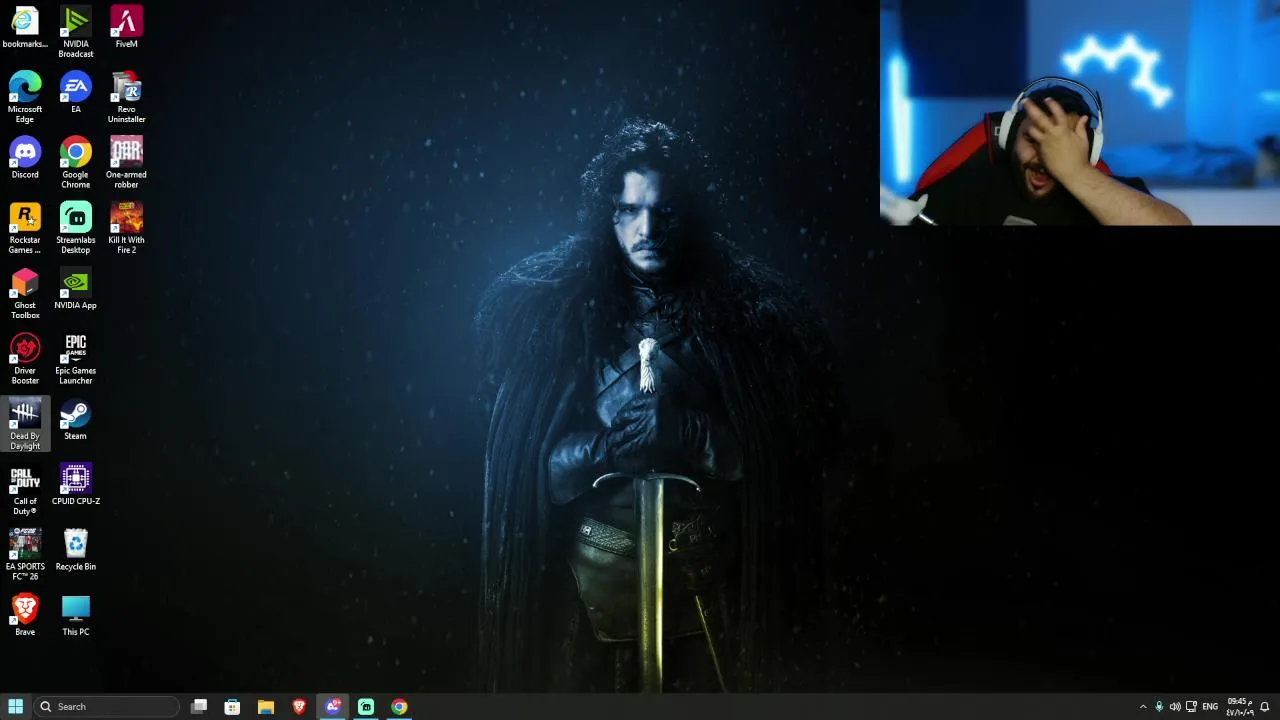Change ENG input language
This screenshot has width=1280, height=720.
point(1210,707)
